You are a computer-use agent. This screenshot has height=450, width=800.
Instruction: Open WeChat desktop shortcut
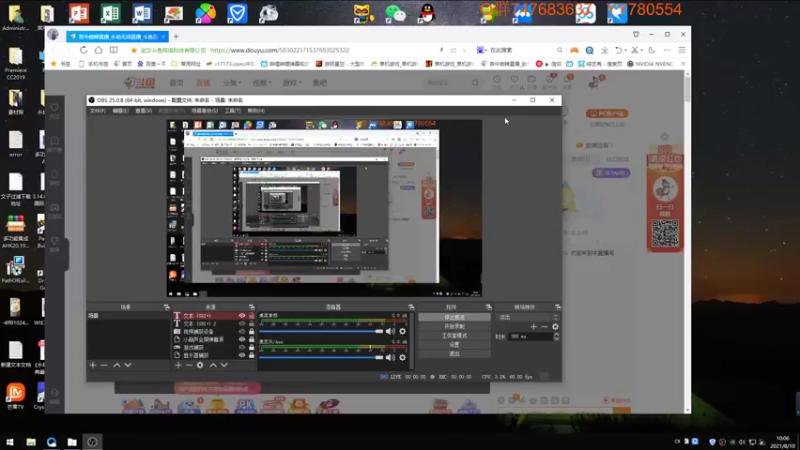coord(395,13)
